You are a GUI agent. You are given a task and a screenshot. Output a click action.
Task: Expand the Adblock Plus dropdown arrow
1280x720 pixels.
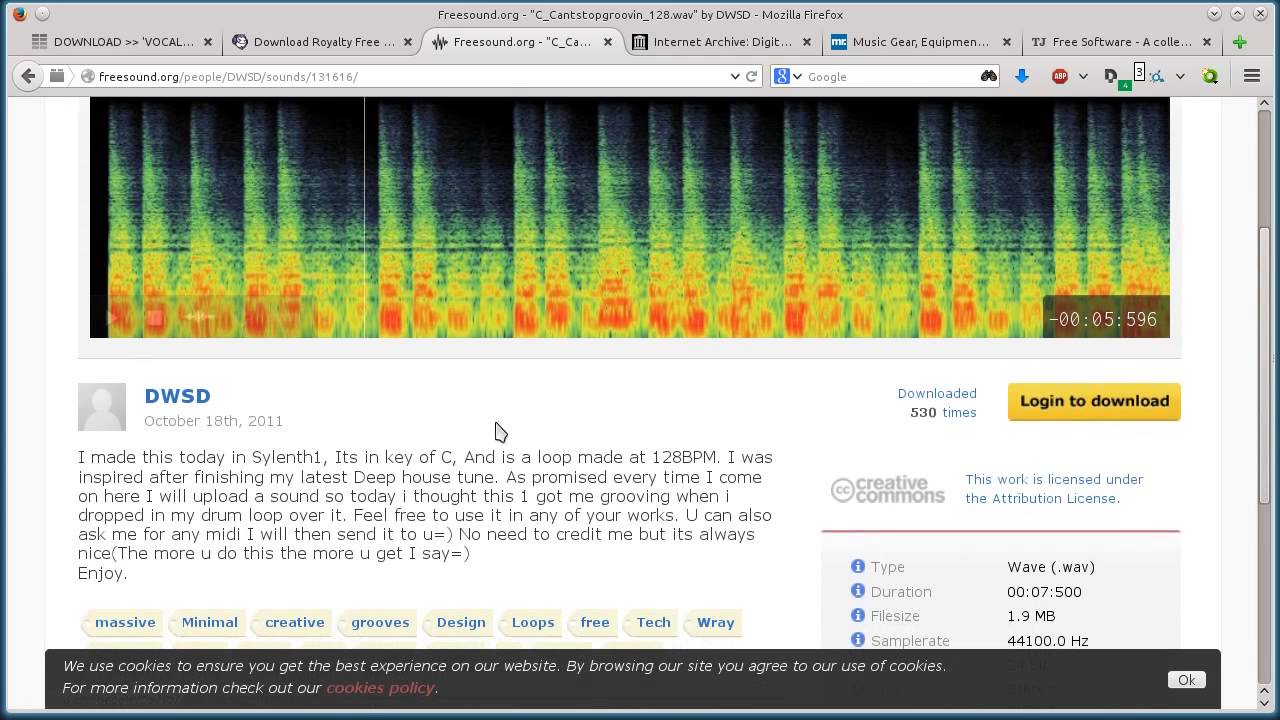(x=1082, y=76)
